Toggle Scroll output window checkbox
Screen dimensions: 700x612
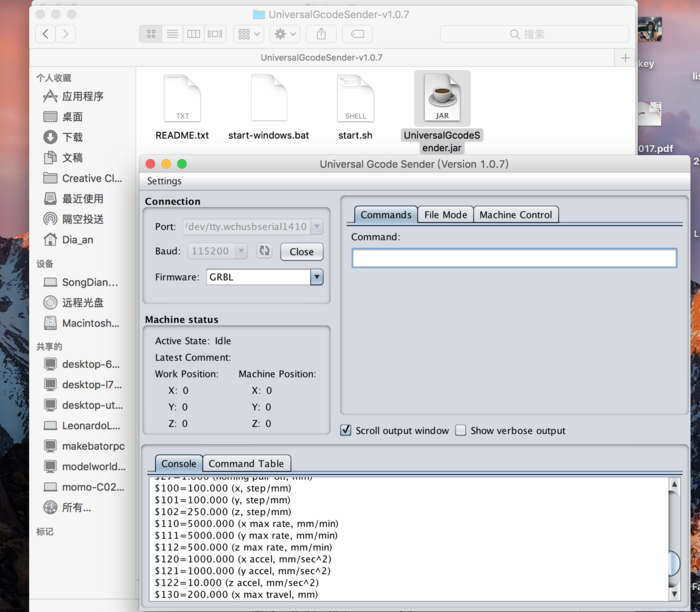[x=346, y=430]
